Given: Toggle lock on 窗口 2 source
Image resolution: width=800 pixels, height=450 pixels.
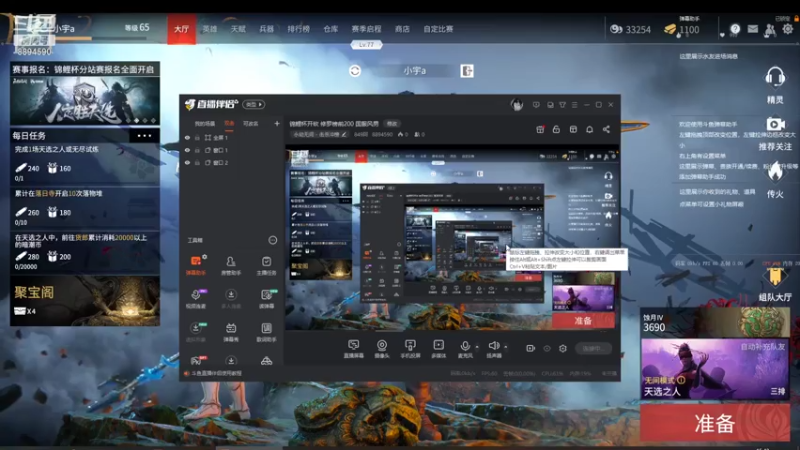Looking at the screenshot, I should [x=197, y=163].
